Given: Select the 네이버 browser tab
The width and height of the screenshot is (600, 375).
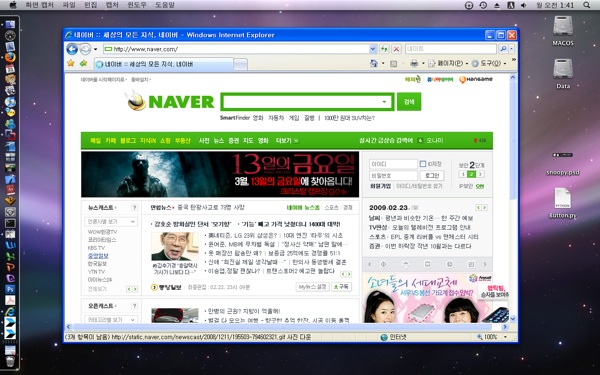Looking at the screenshot, I should coord(163,64).
